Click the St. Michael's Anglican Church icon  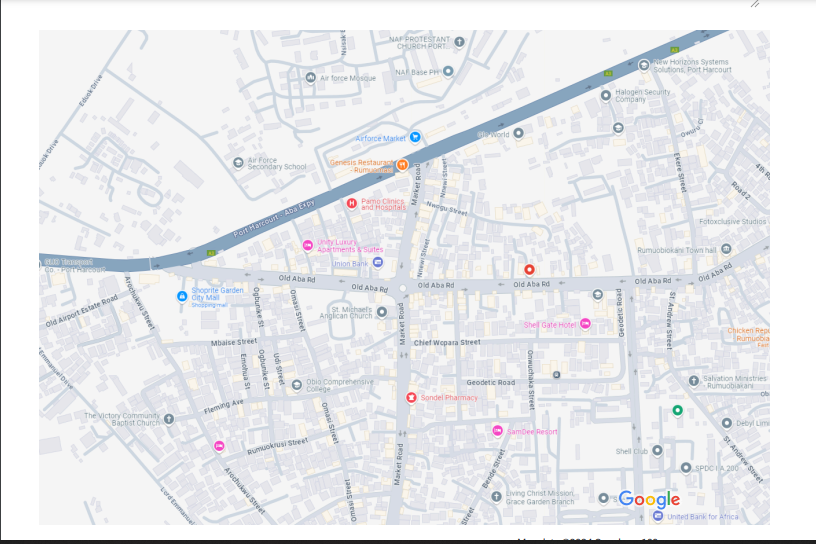tap(380, 313)
